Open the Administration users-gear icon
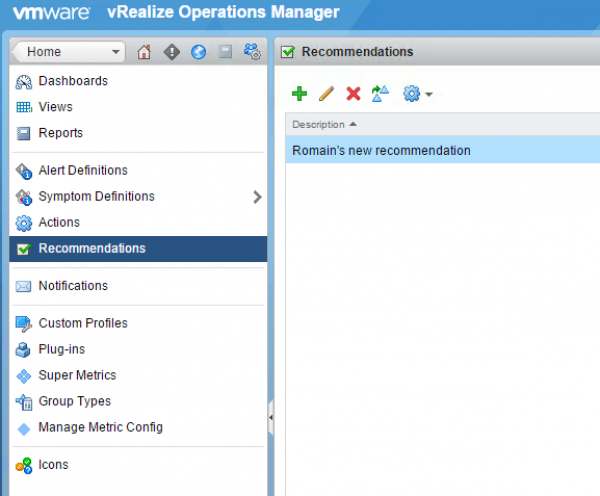600x496 pixels. 253,51
